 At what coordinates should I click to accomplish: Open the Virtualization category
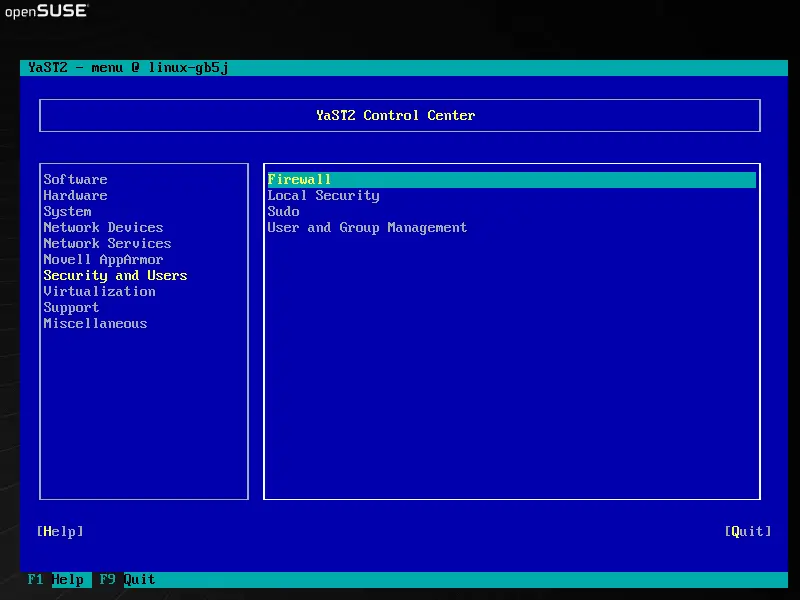99,291
